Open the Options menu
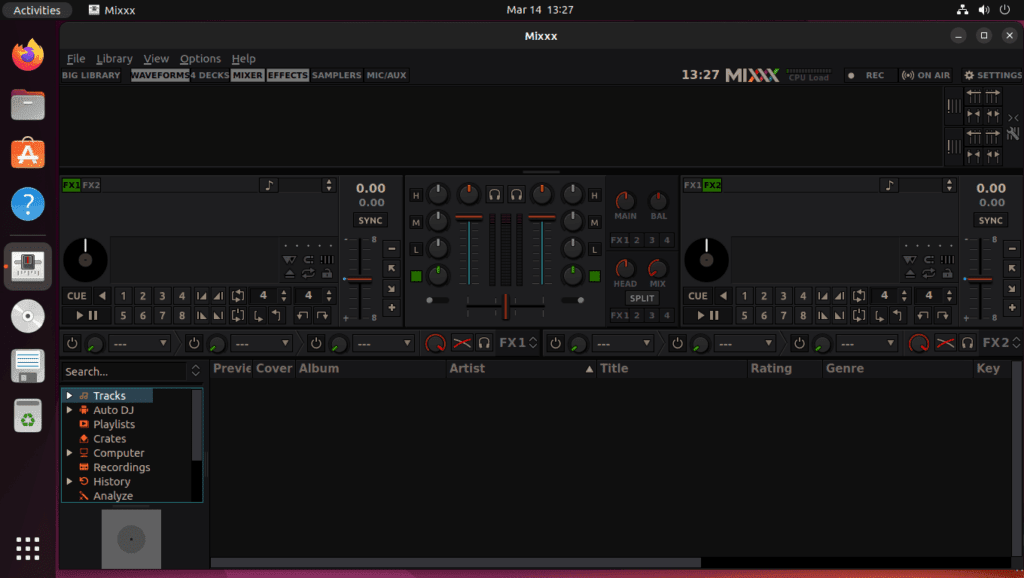 click(200, 58)
